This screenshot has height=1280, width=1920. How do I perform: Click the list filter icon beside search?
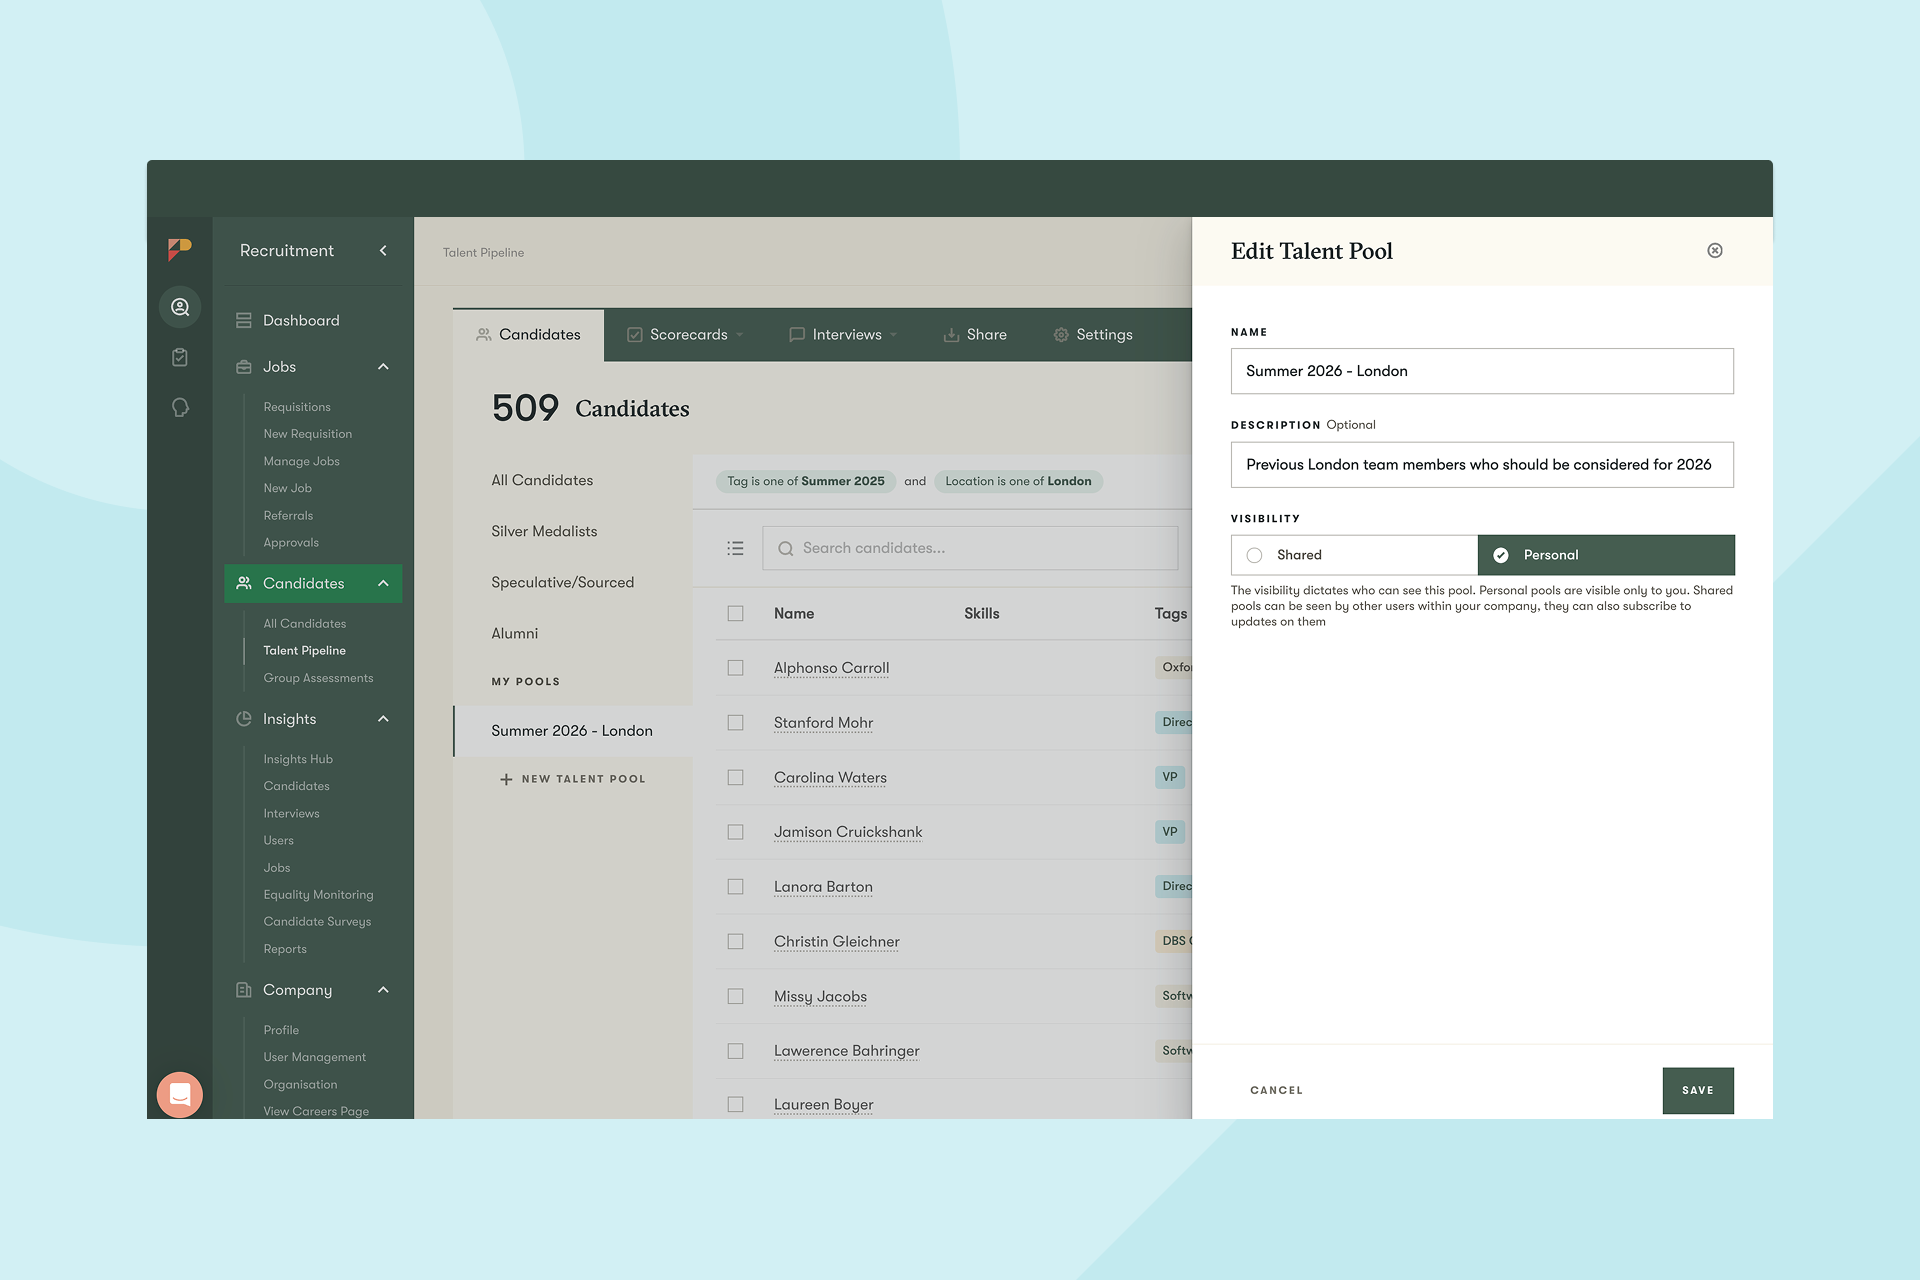coord(735,548)
